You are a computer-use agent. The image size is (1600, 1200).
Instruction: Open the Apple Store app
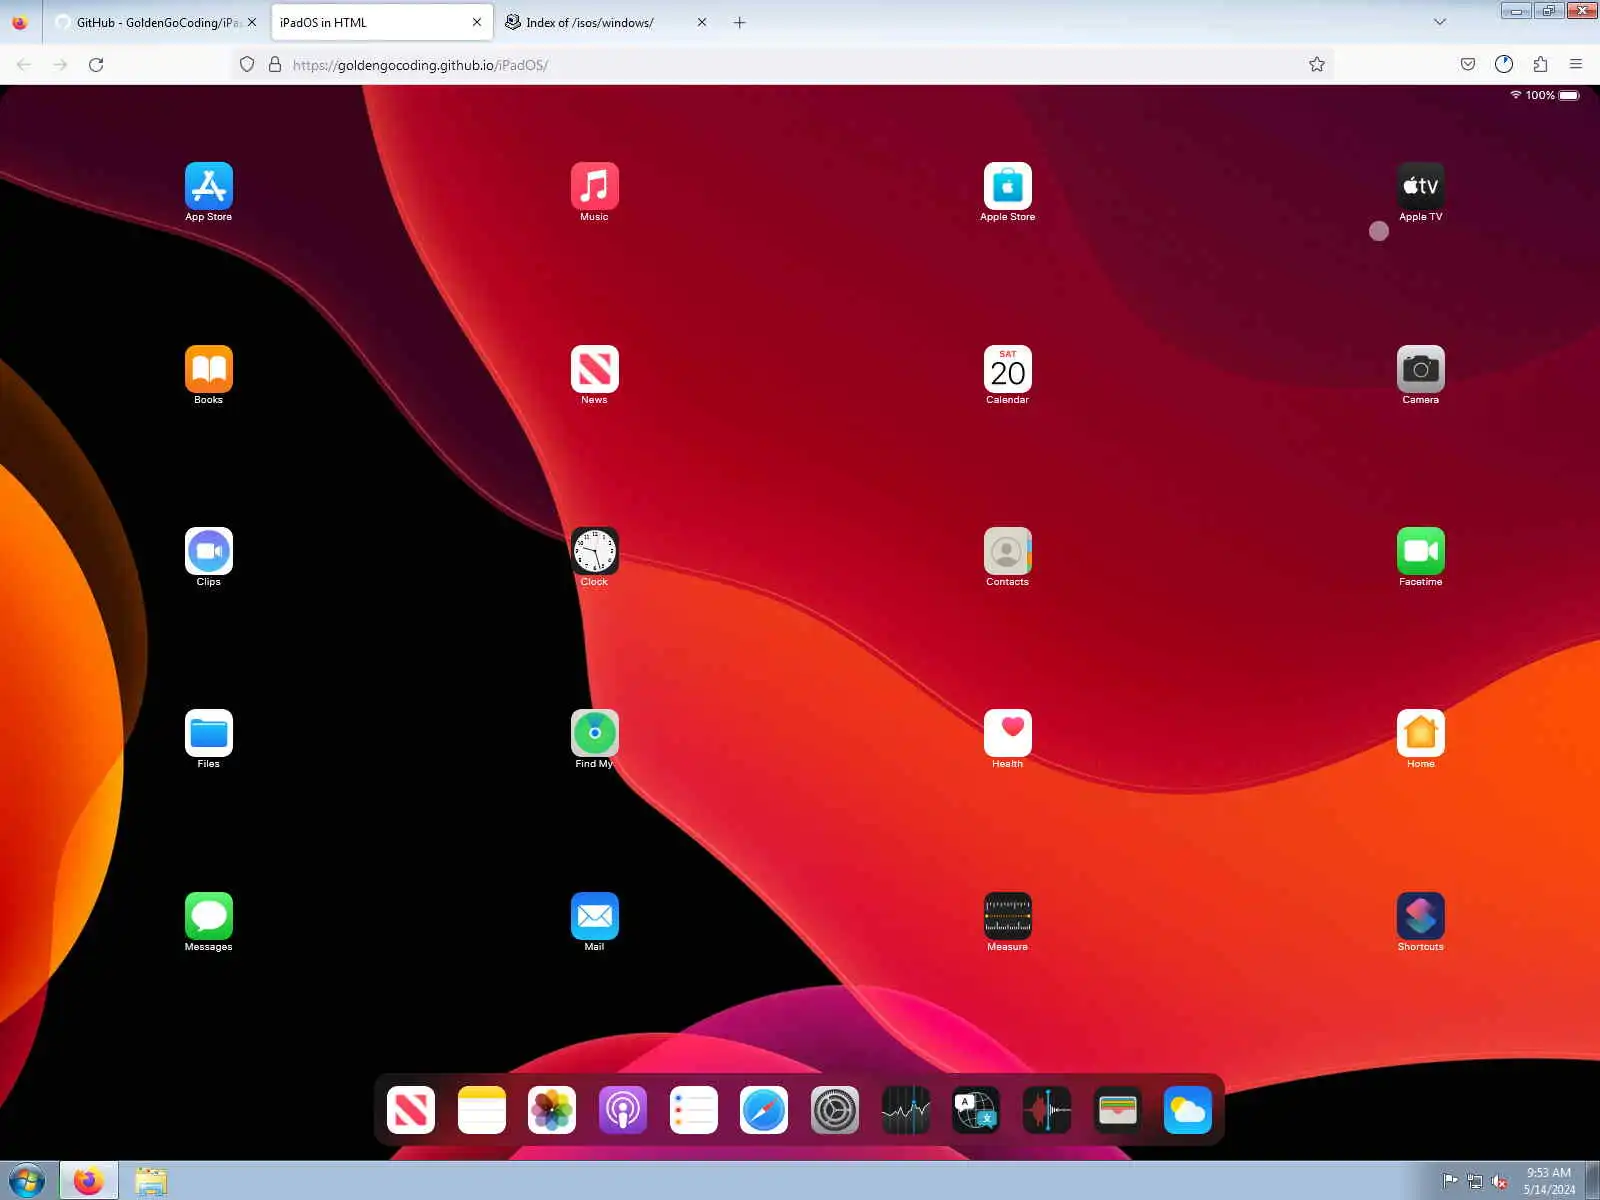[1008, 186]
